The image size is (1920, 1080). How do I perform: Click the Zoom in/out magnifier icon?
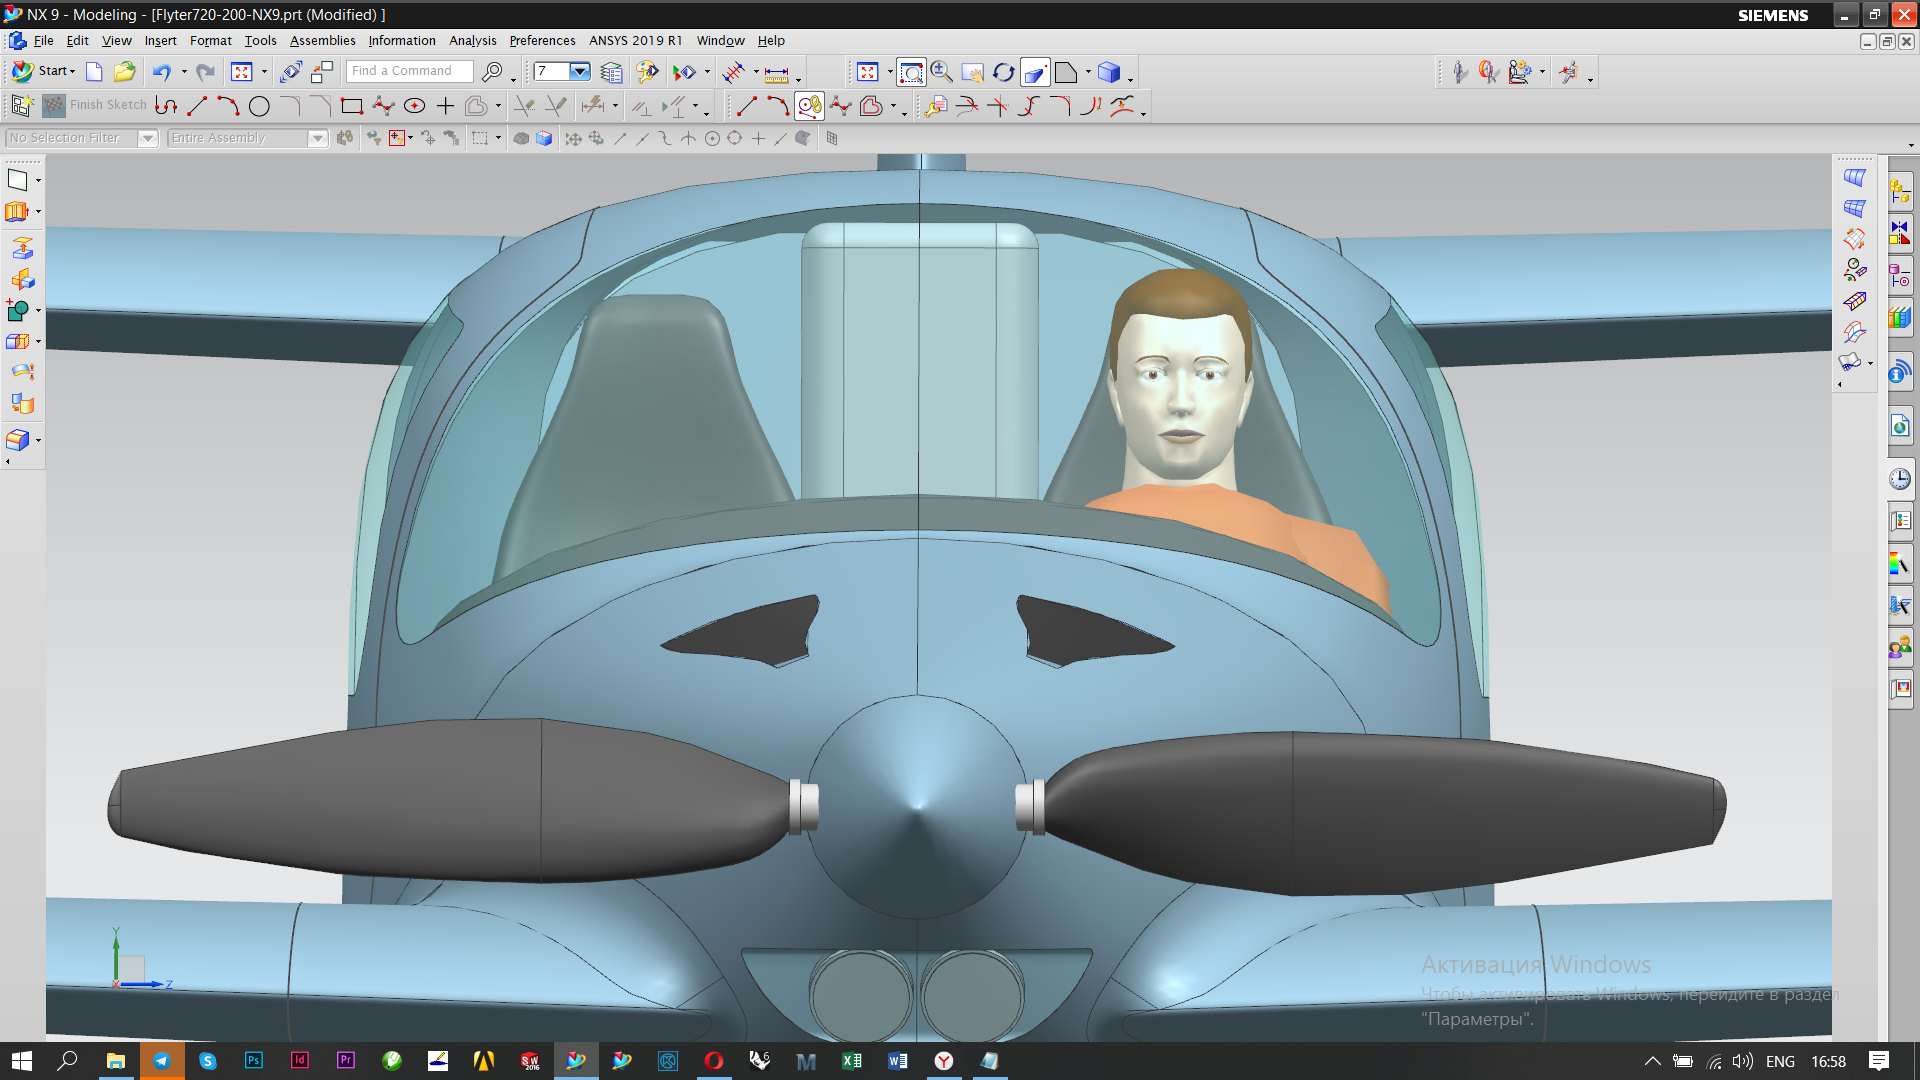pyautogui.click(x=941, y=72)
